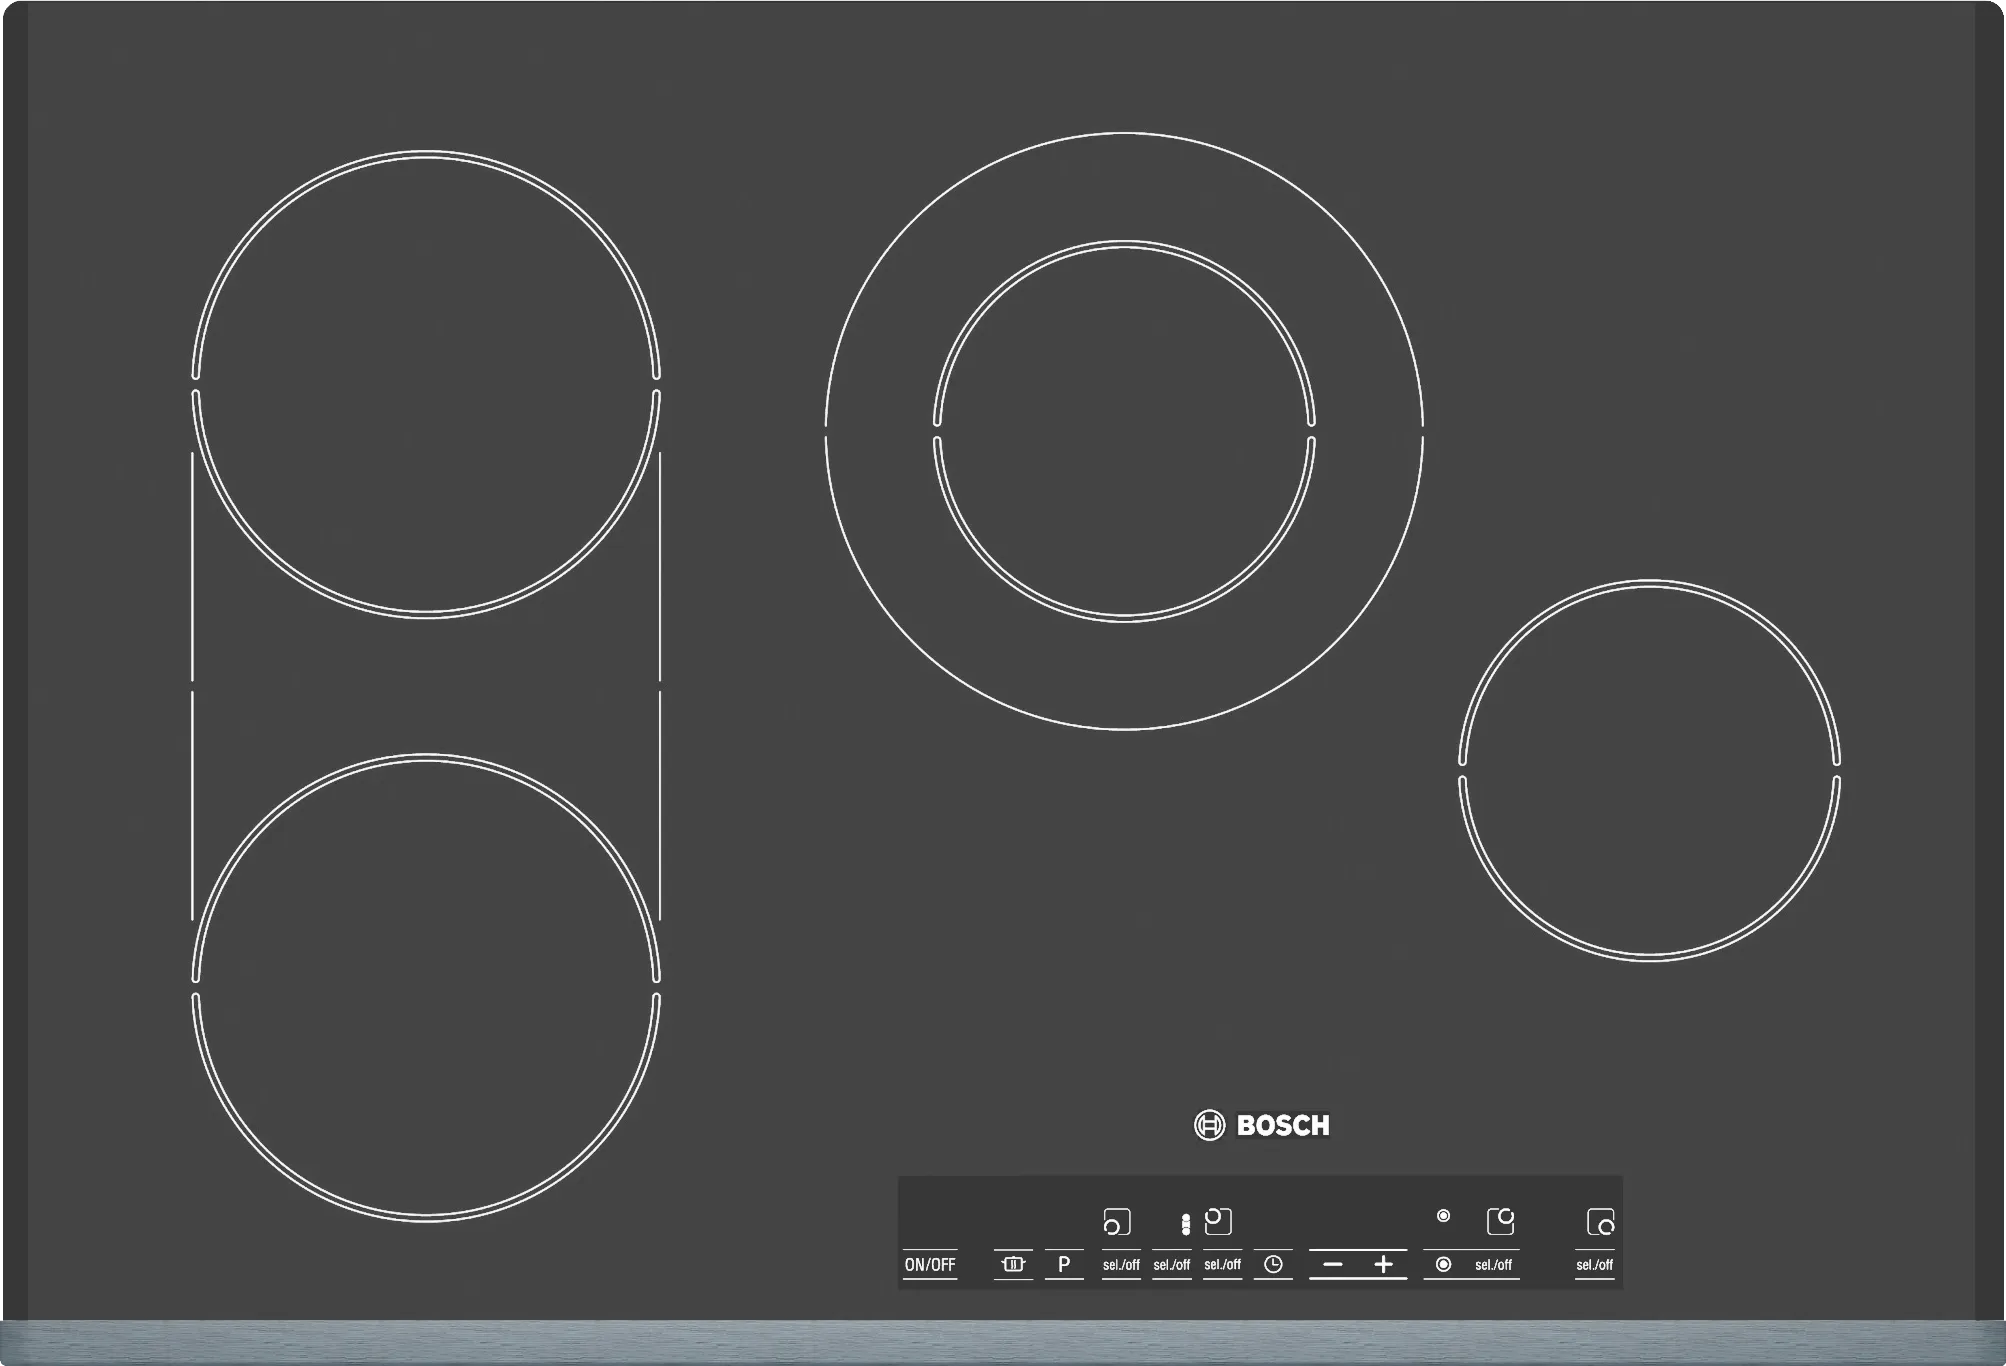Tap the center burner position indicator icon
The height and width of the screenshot is (1366, 2006).
(x=1500, y=1221)
